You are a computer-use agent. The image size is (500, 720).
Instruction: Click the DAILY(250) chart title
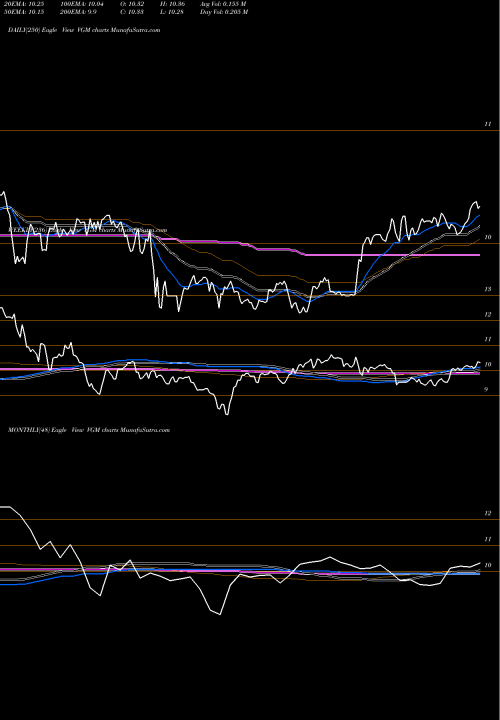(x=84, y=30)
